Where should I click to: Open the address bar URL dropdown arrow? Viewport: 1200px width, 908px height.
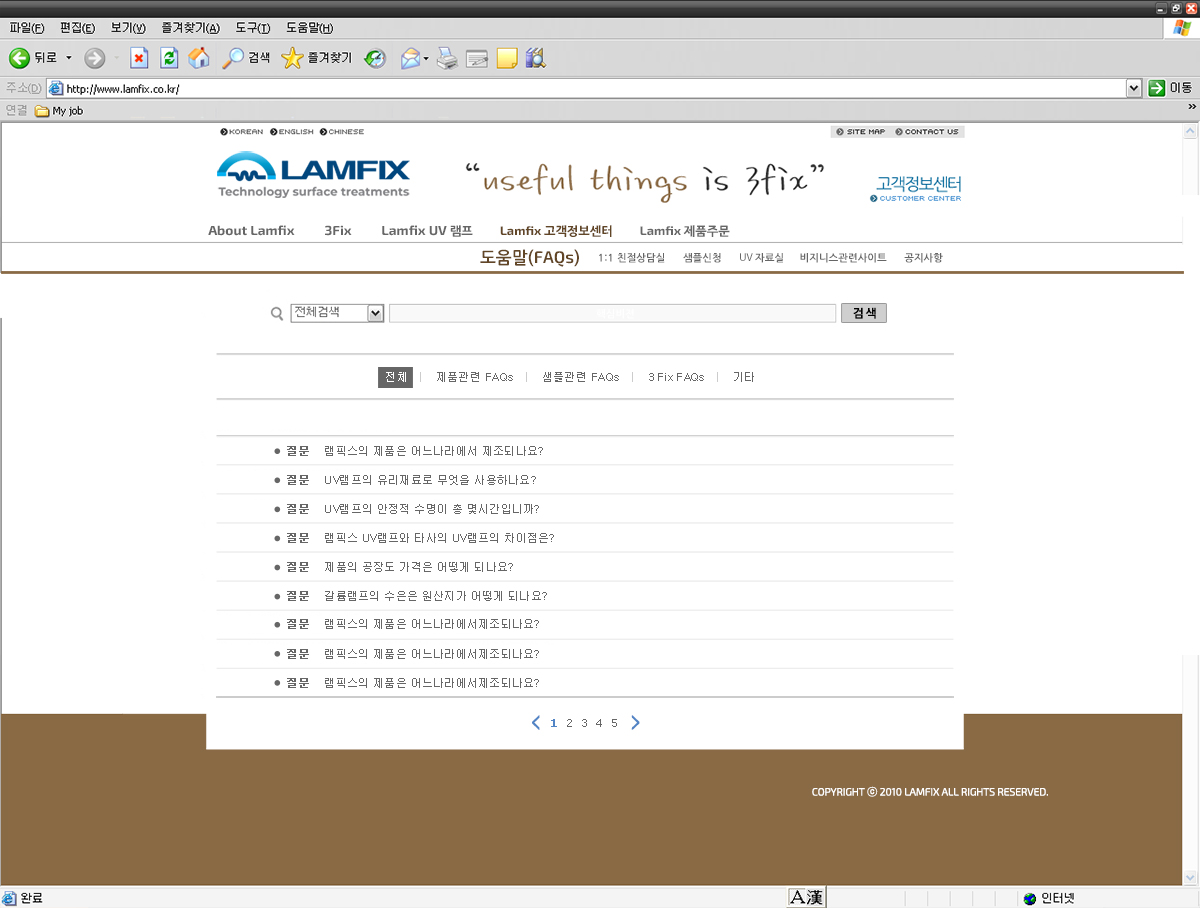(1133, 88)
